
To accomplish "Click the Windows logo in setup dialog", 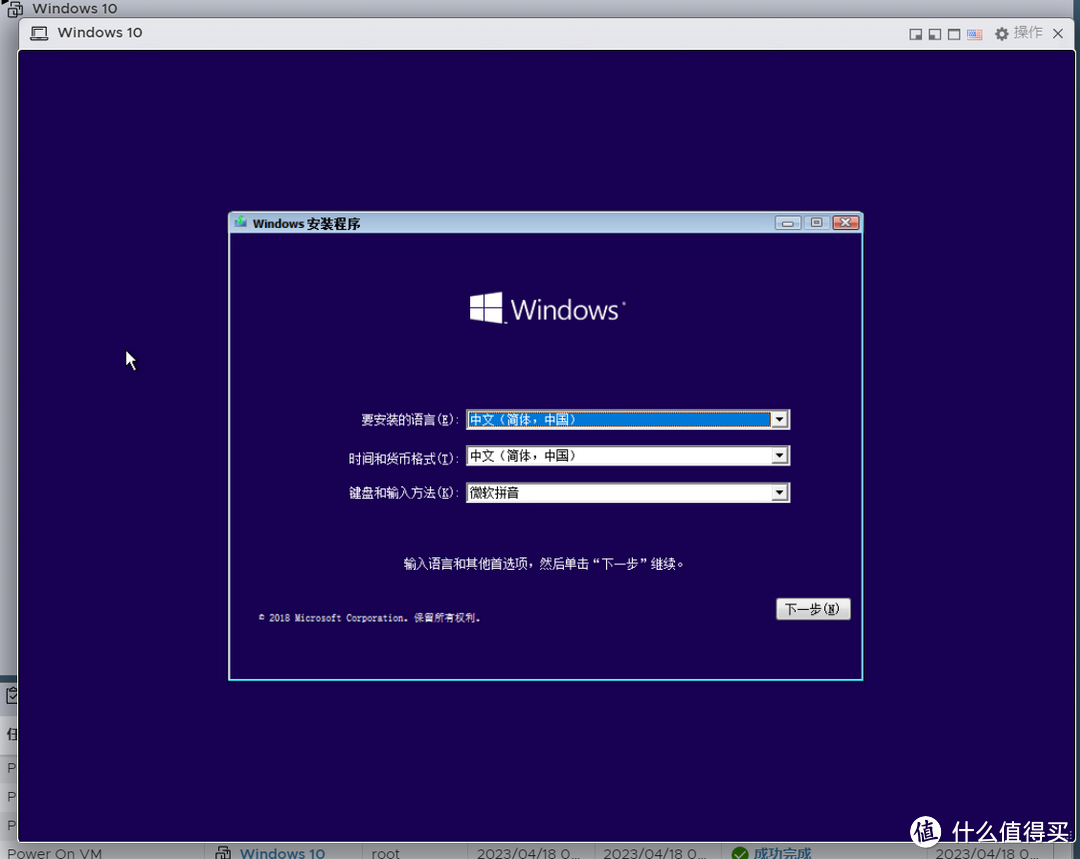I will tap(548, 309).
